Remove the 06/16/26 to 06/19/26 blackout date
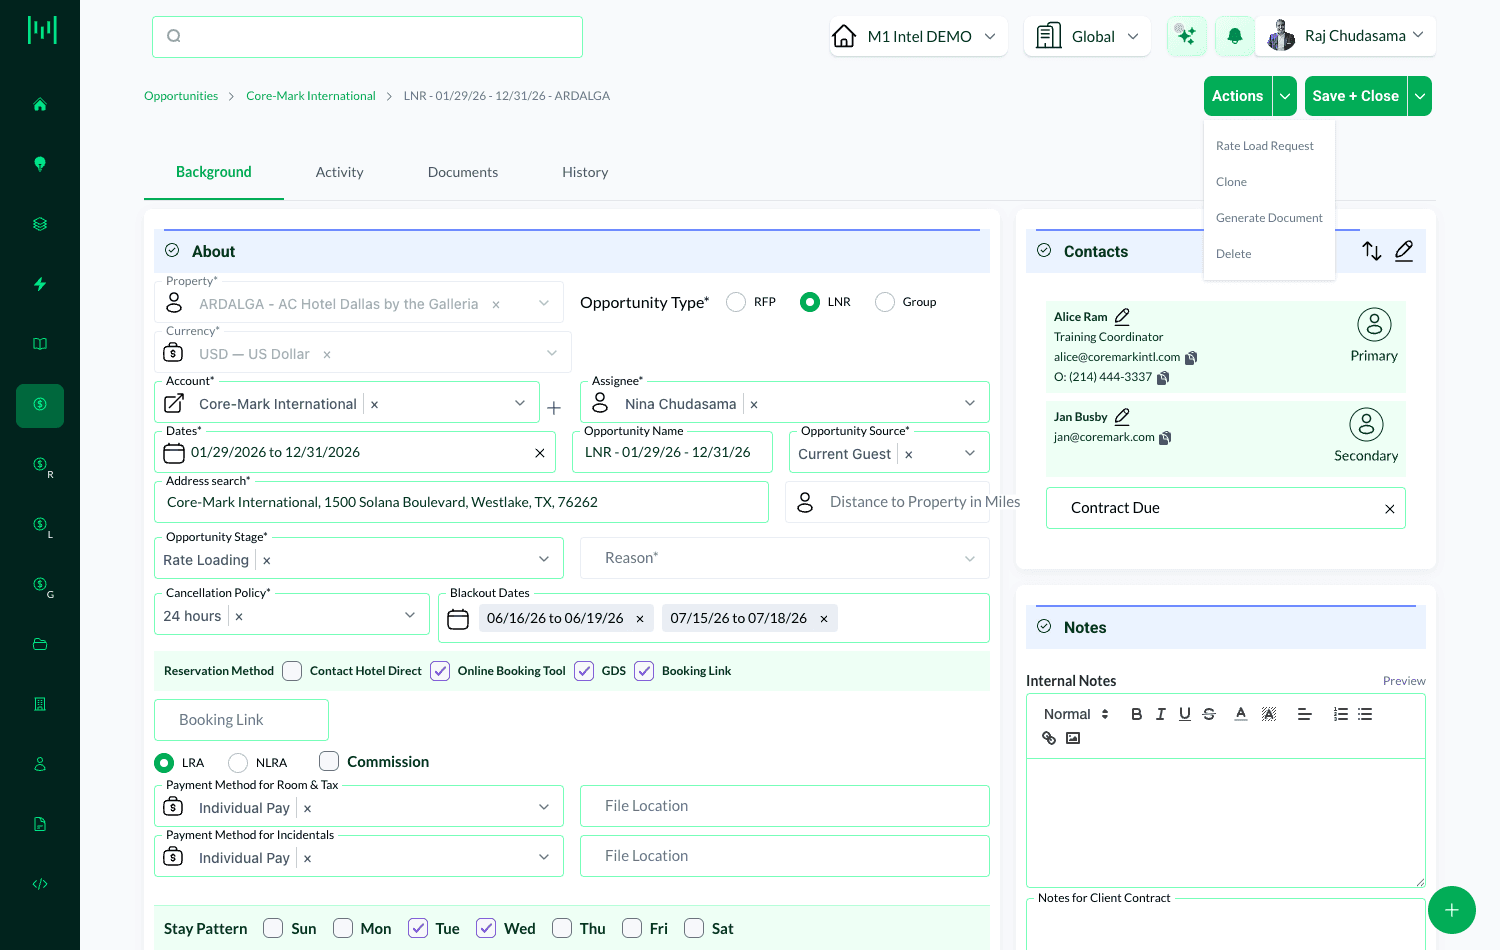The width and height of the screenshot is (1500, 950). tap(640, 619)
